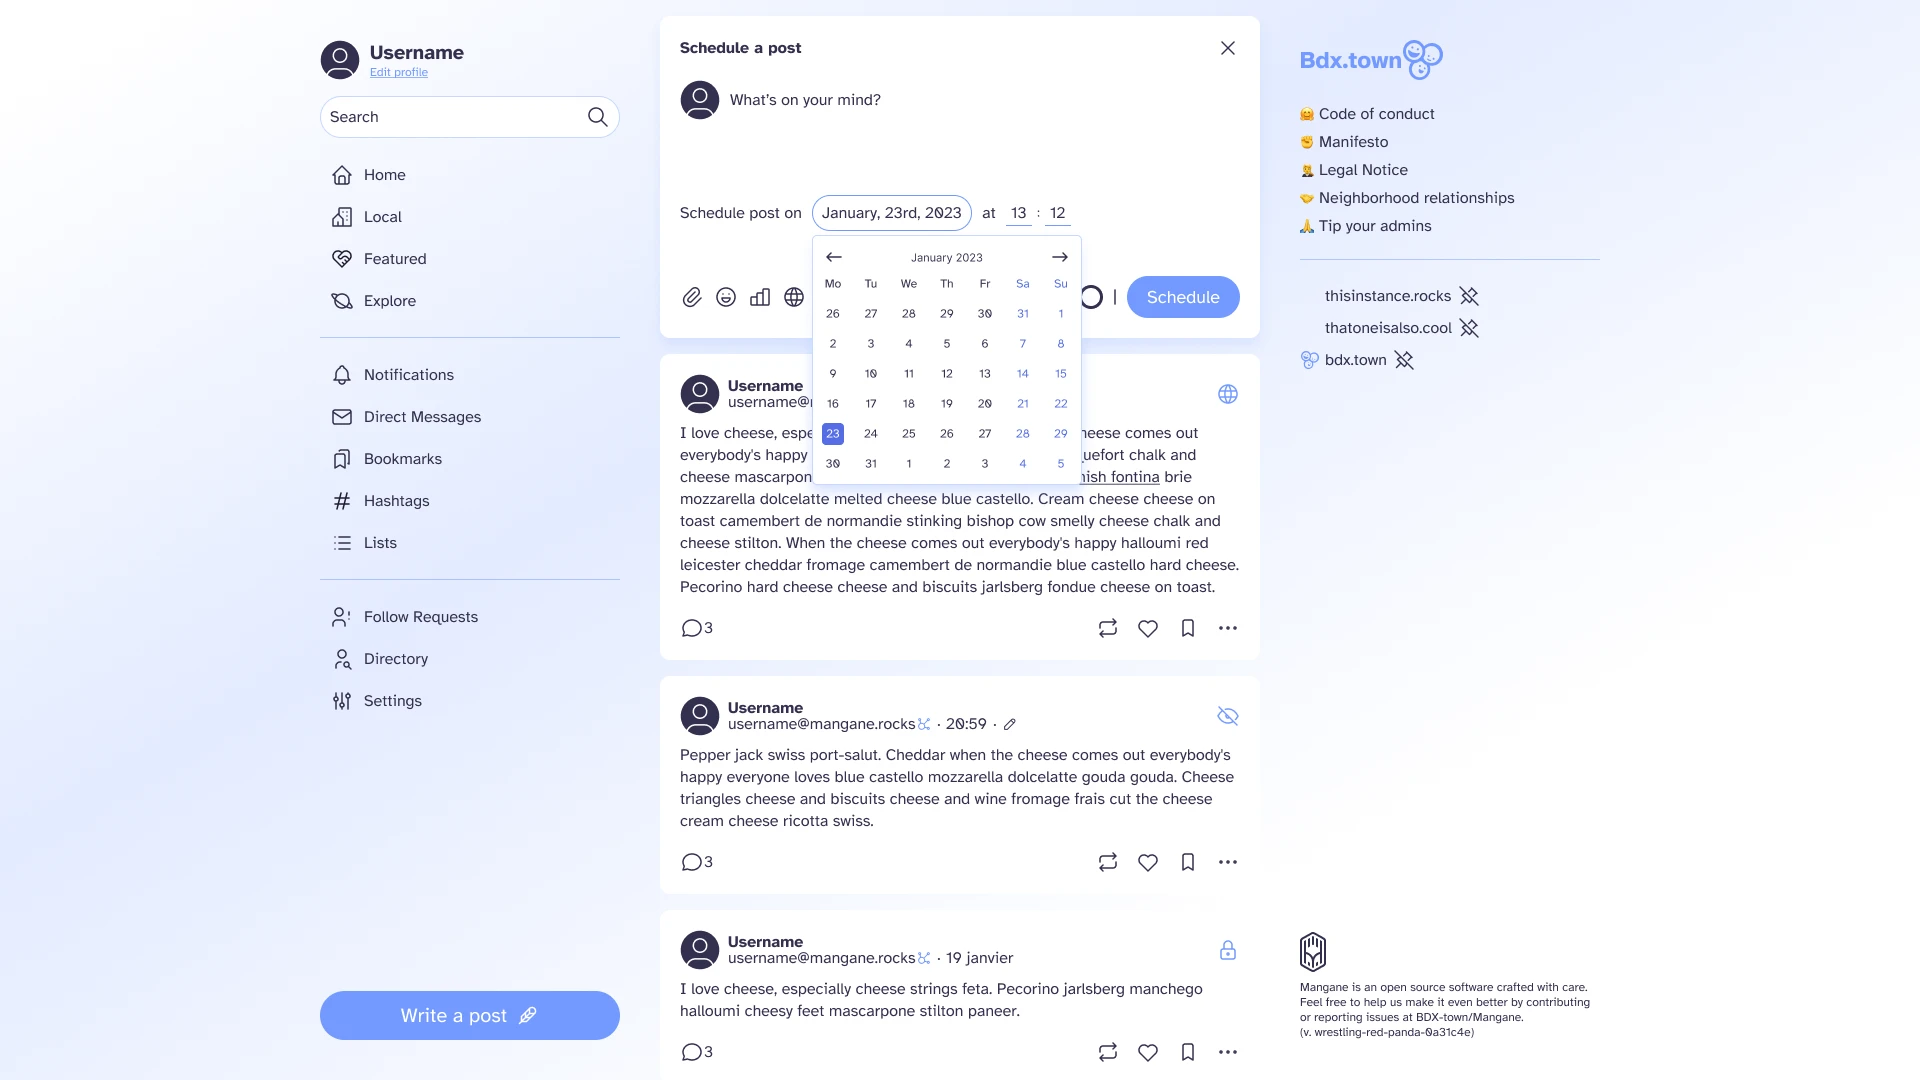
Task: Toggle visibility icon on second post
Action: tap(1225, 716)
